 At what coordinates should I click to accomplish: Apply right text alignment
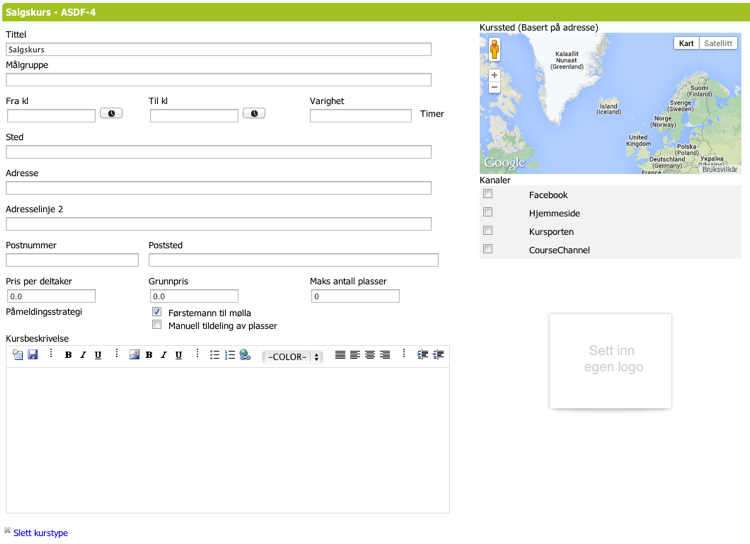pos(385,355)
